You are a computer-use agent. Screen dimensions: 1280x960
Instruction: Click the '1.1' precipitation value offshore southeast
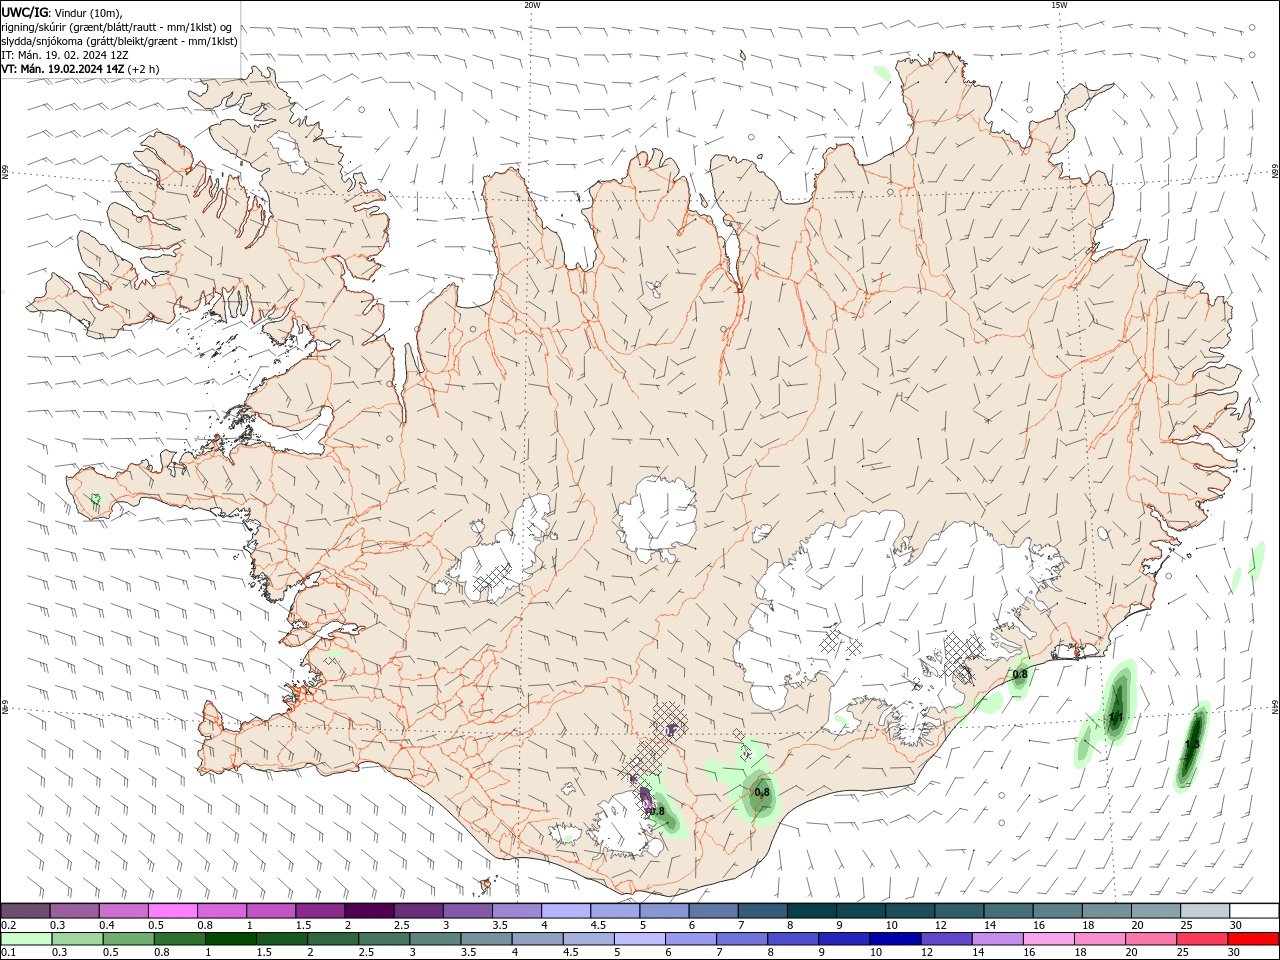1116,718
